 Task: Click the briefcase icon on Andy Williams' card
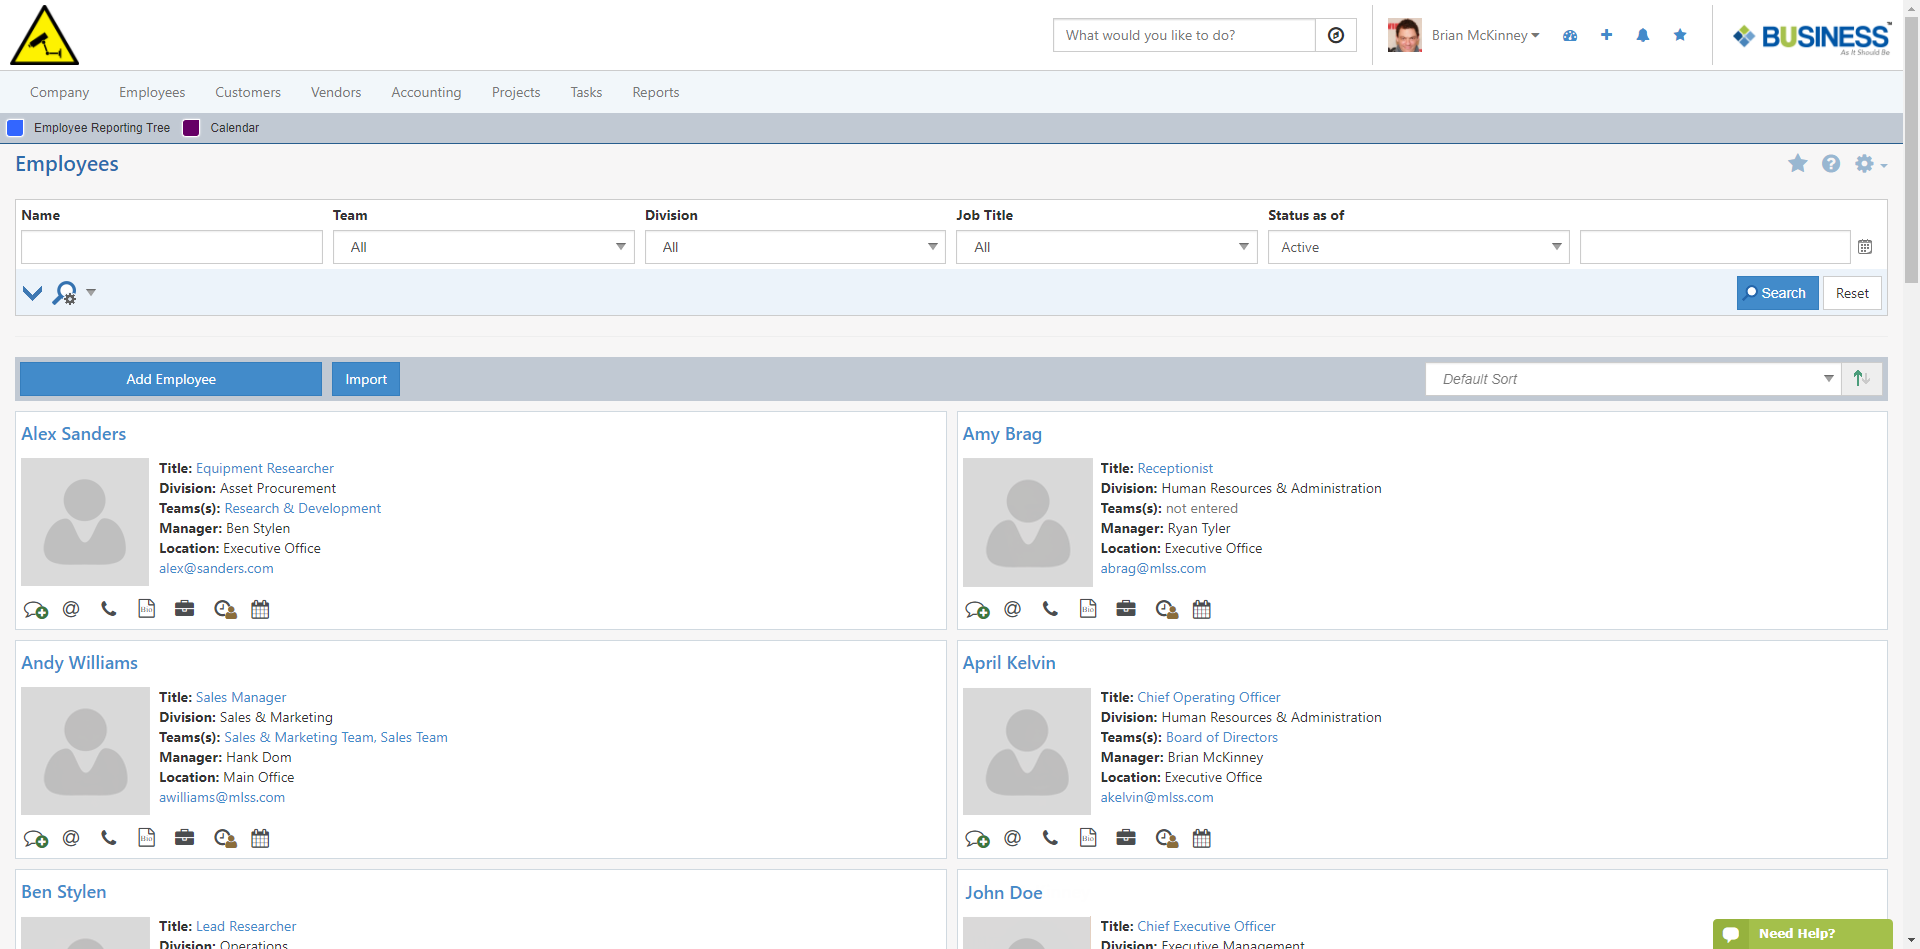185,838
